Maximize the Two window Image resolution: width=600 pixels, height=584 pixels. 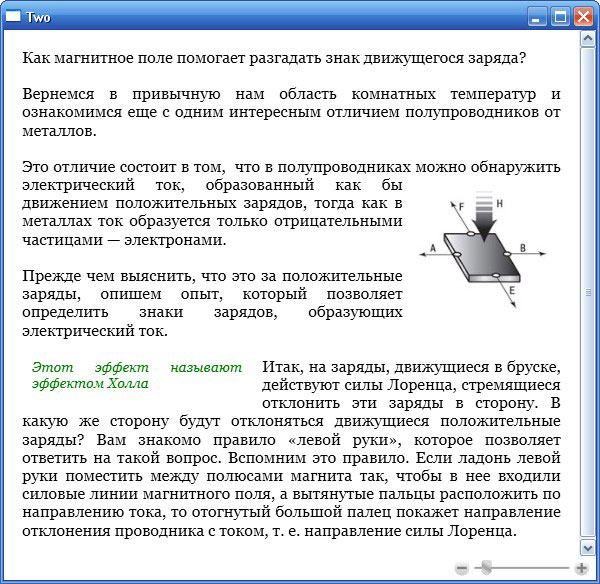click(560, 17)
